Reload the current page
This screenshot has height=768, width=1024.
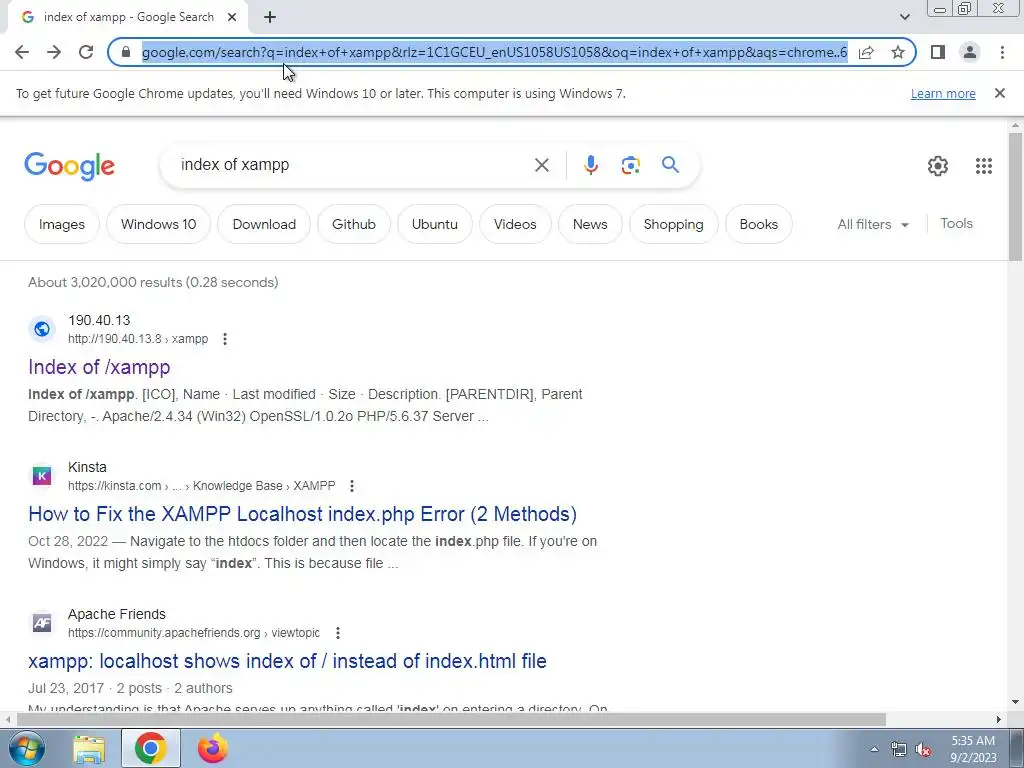pyautogui.click(x=86, y=52)
